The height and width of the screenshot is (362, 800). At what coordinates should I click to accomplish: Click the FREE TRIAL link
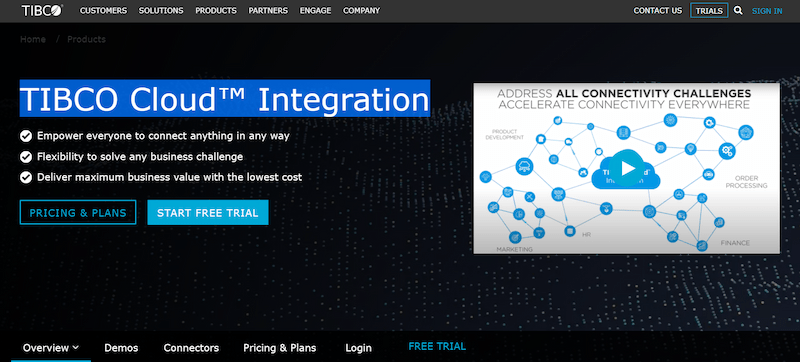(437, 347)
